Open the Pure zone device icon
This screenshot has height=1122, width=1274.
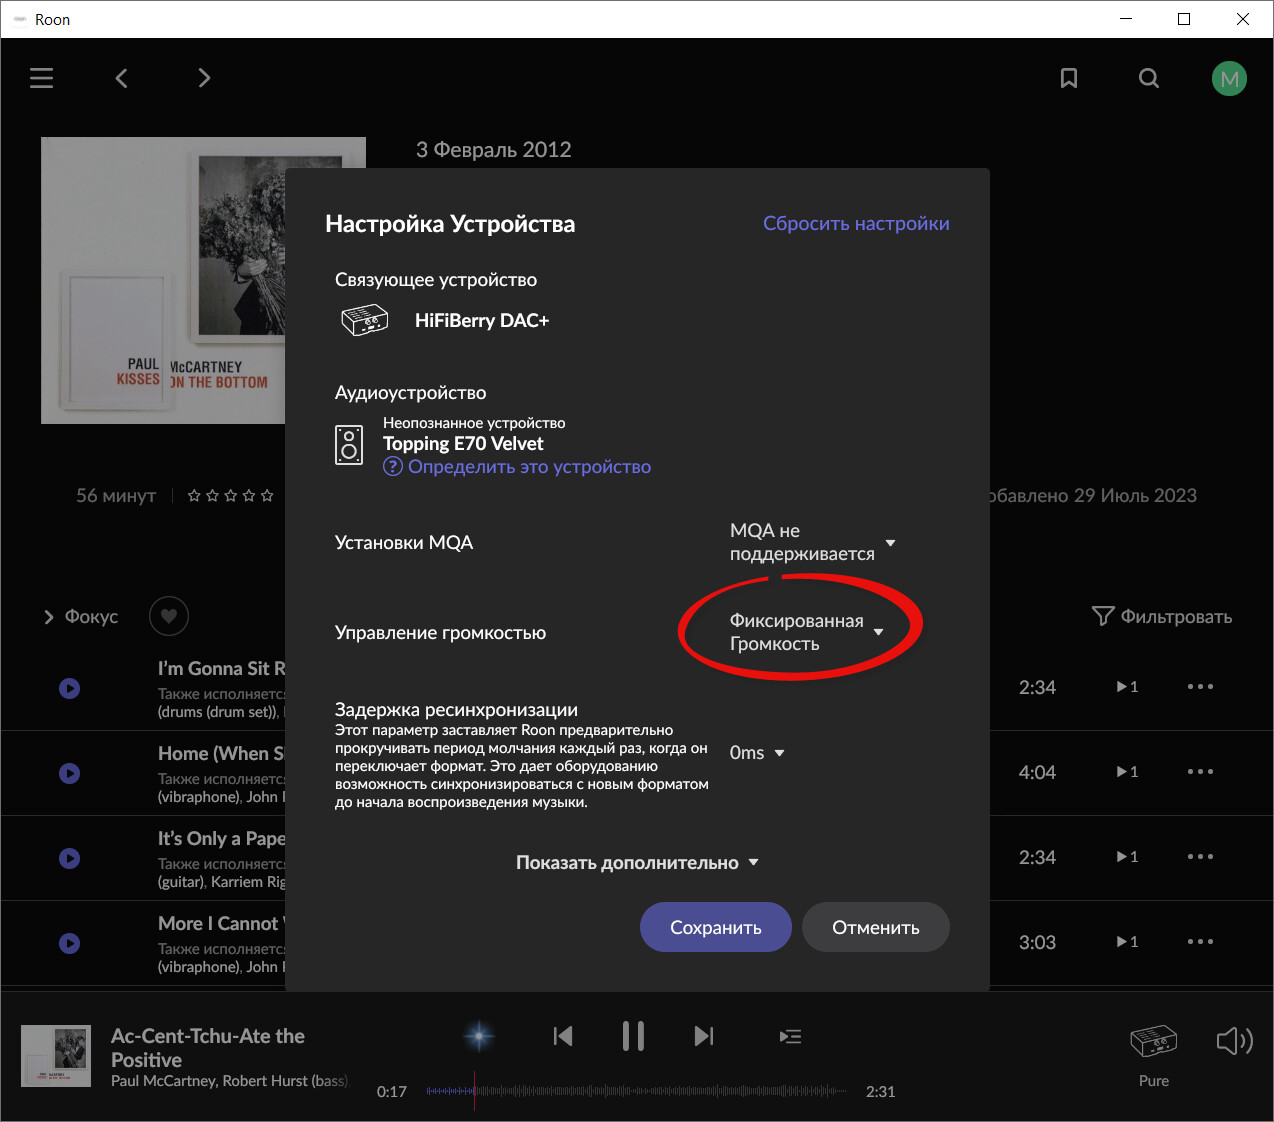pos(1153,1041)
